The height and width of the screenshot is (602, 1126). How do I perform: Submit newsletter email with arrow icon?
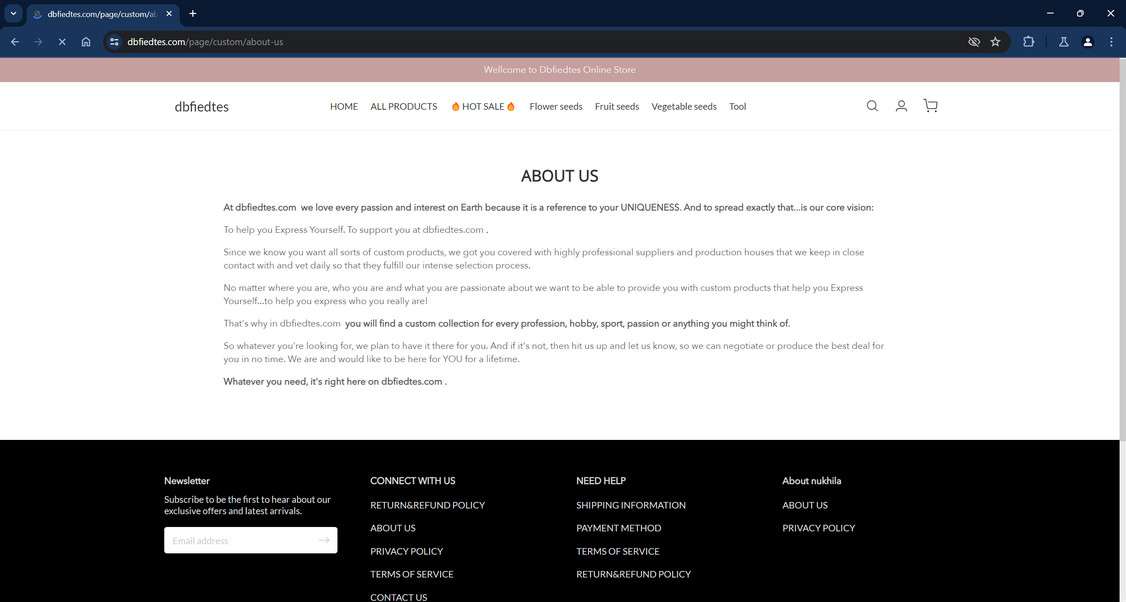point(325,540)
